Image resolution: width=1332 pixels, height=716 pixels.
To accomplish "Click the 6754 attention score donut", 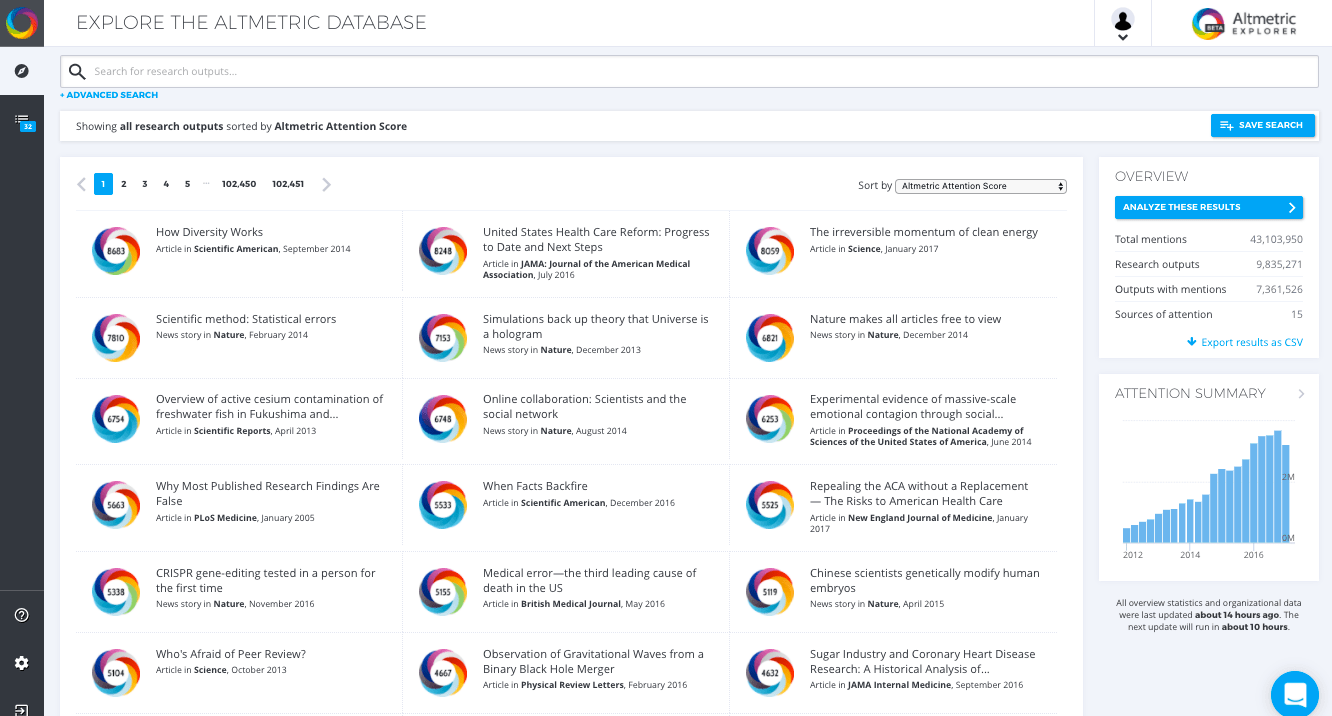I will point(116,419).
